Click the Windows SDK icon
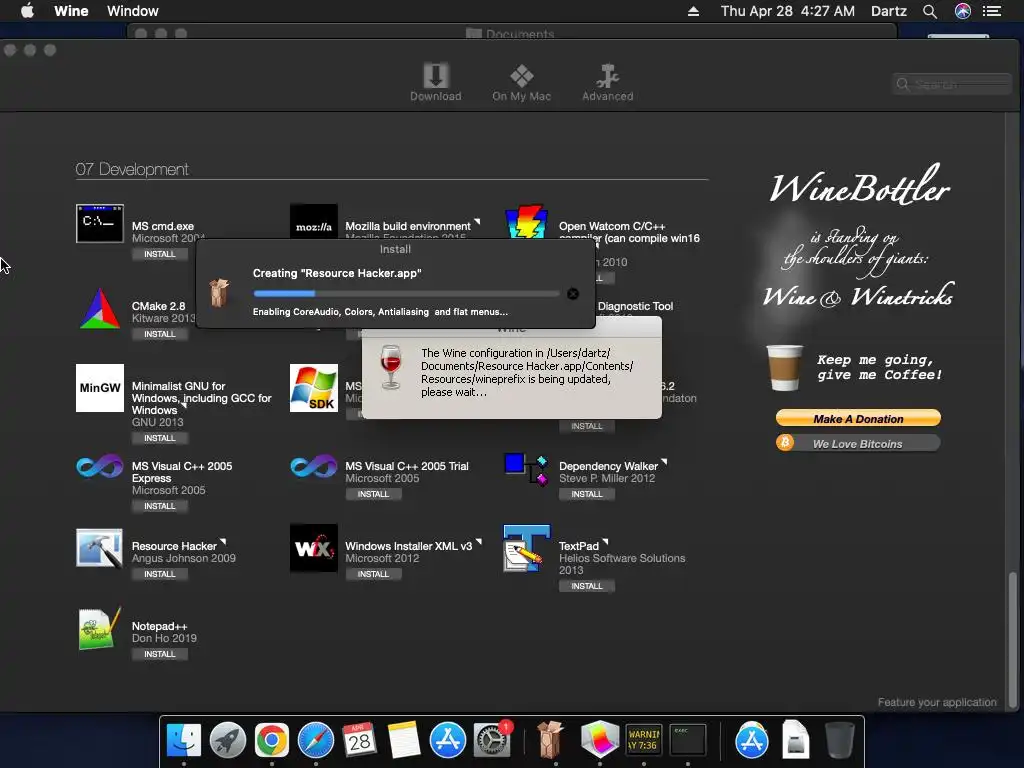 [313, 388]
